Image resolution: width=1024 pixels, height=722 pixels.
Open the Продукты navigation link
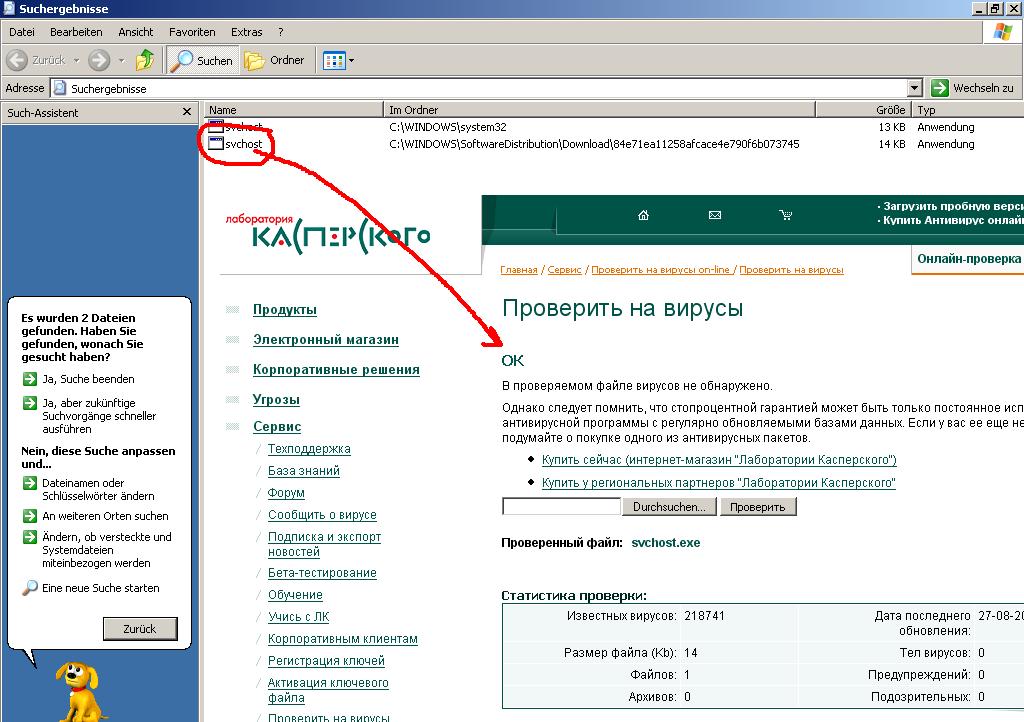click(285, 310)
